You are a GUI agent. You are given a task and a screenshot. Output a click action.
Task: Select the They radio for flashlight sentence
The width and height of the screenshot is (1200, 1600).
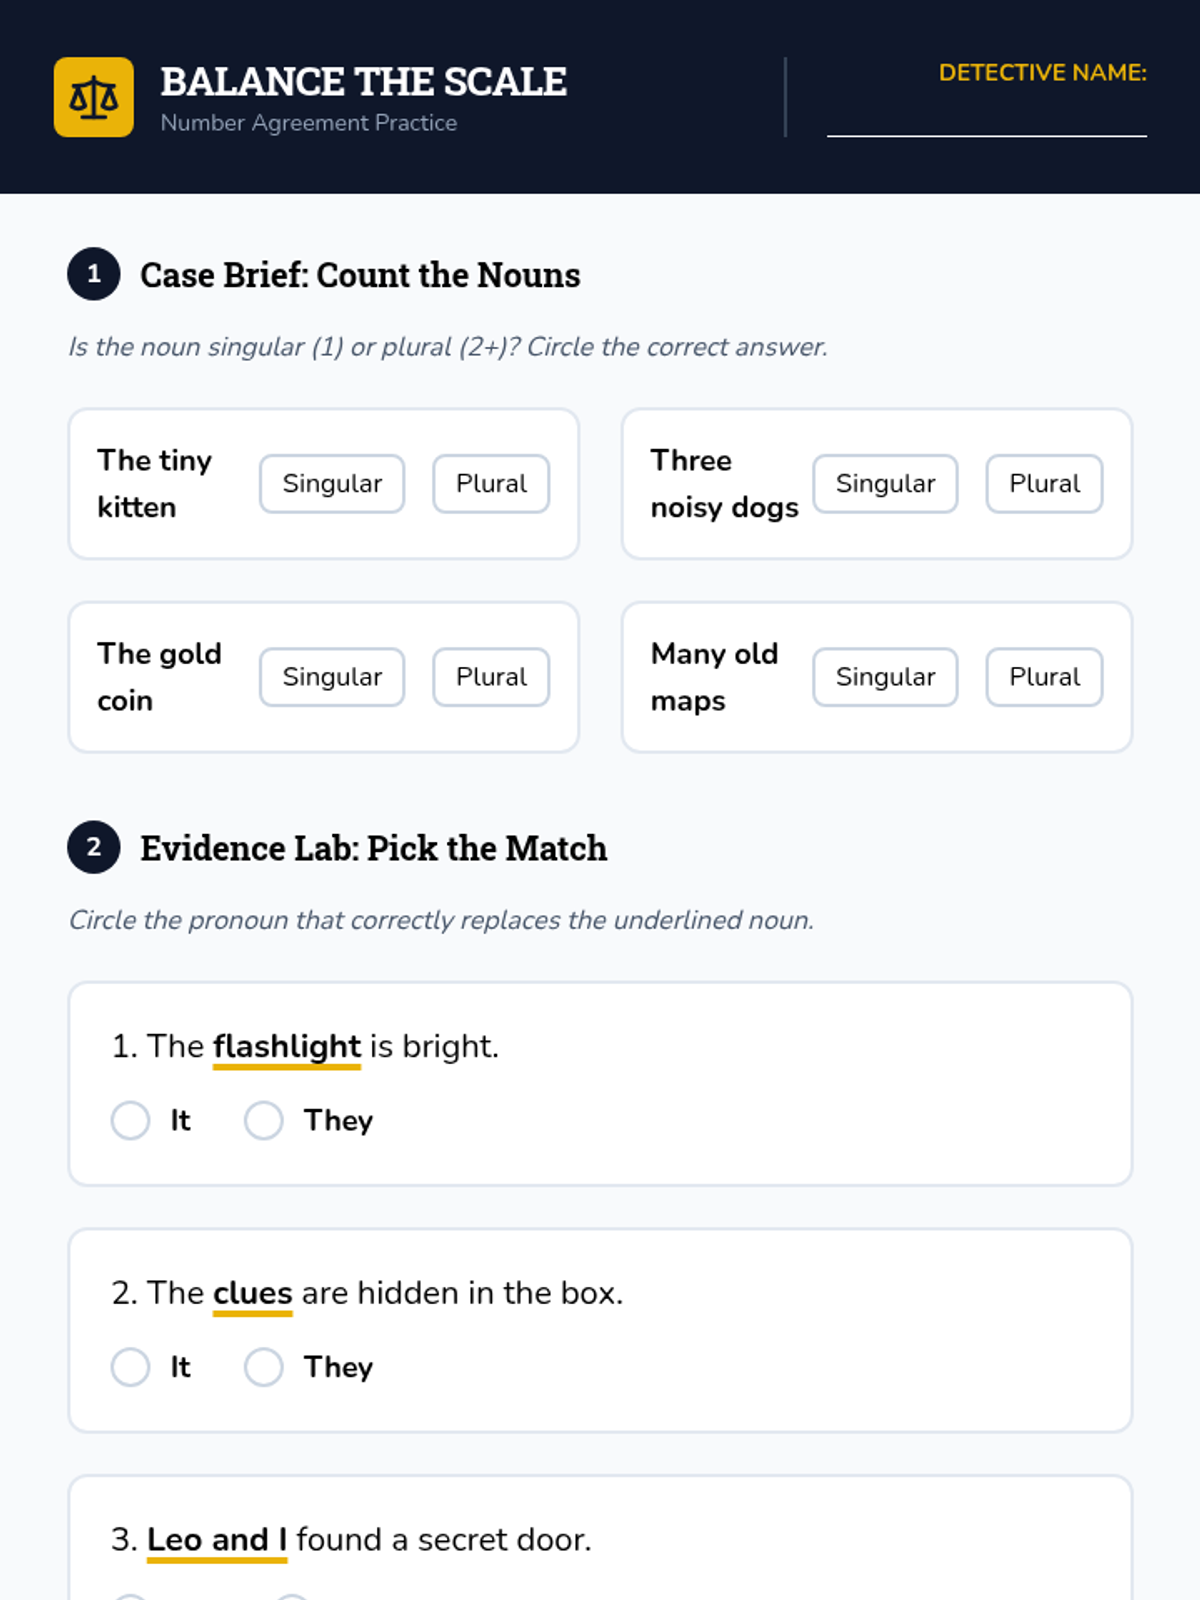[264, 1120]
